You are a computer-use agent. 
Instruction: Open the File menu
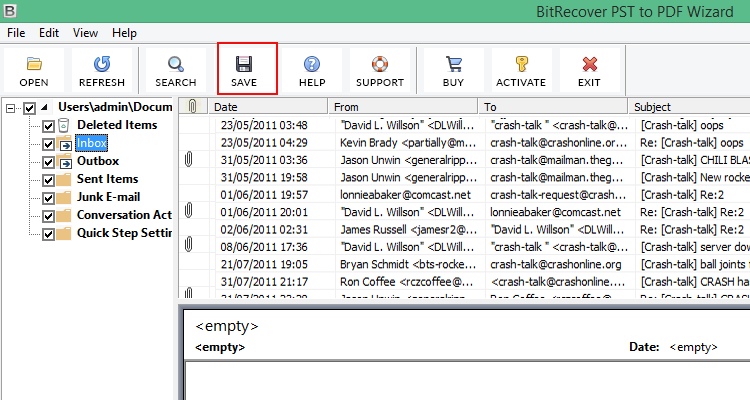tap(16, 33)
